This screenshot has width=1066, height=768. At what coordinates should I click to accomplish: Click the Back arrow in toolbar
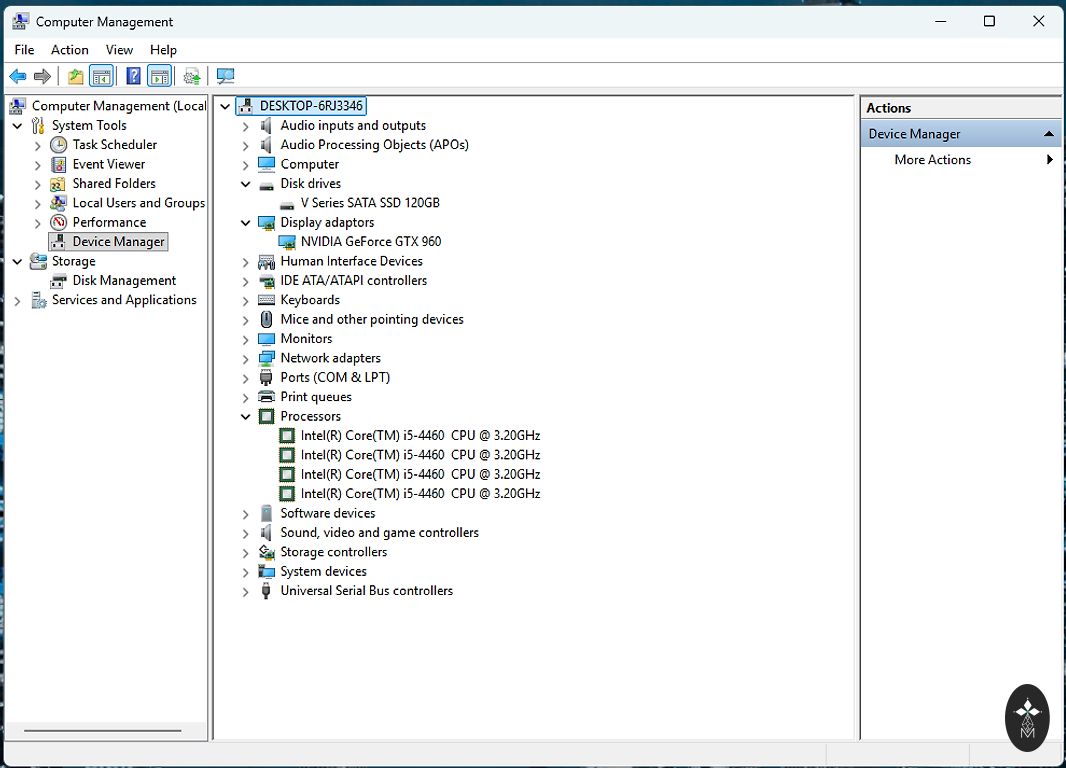tap(18, 76)
